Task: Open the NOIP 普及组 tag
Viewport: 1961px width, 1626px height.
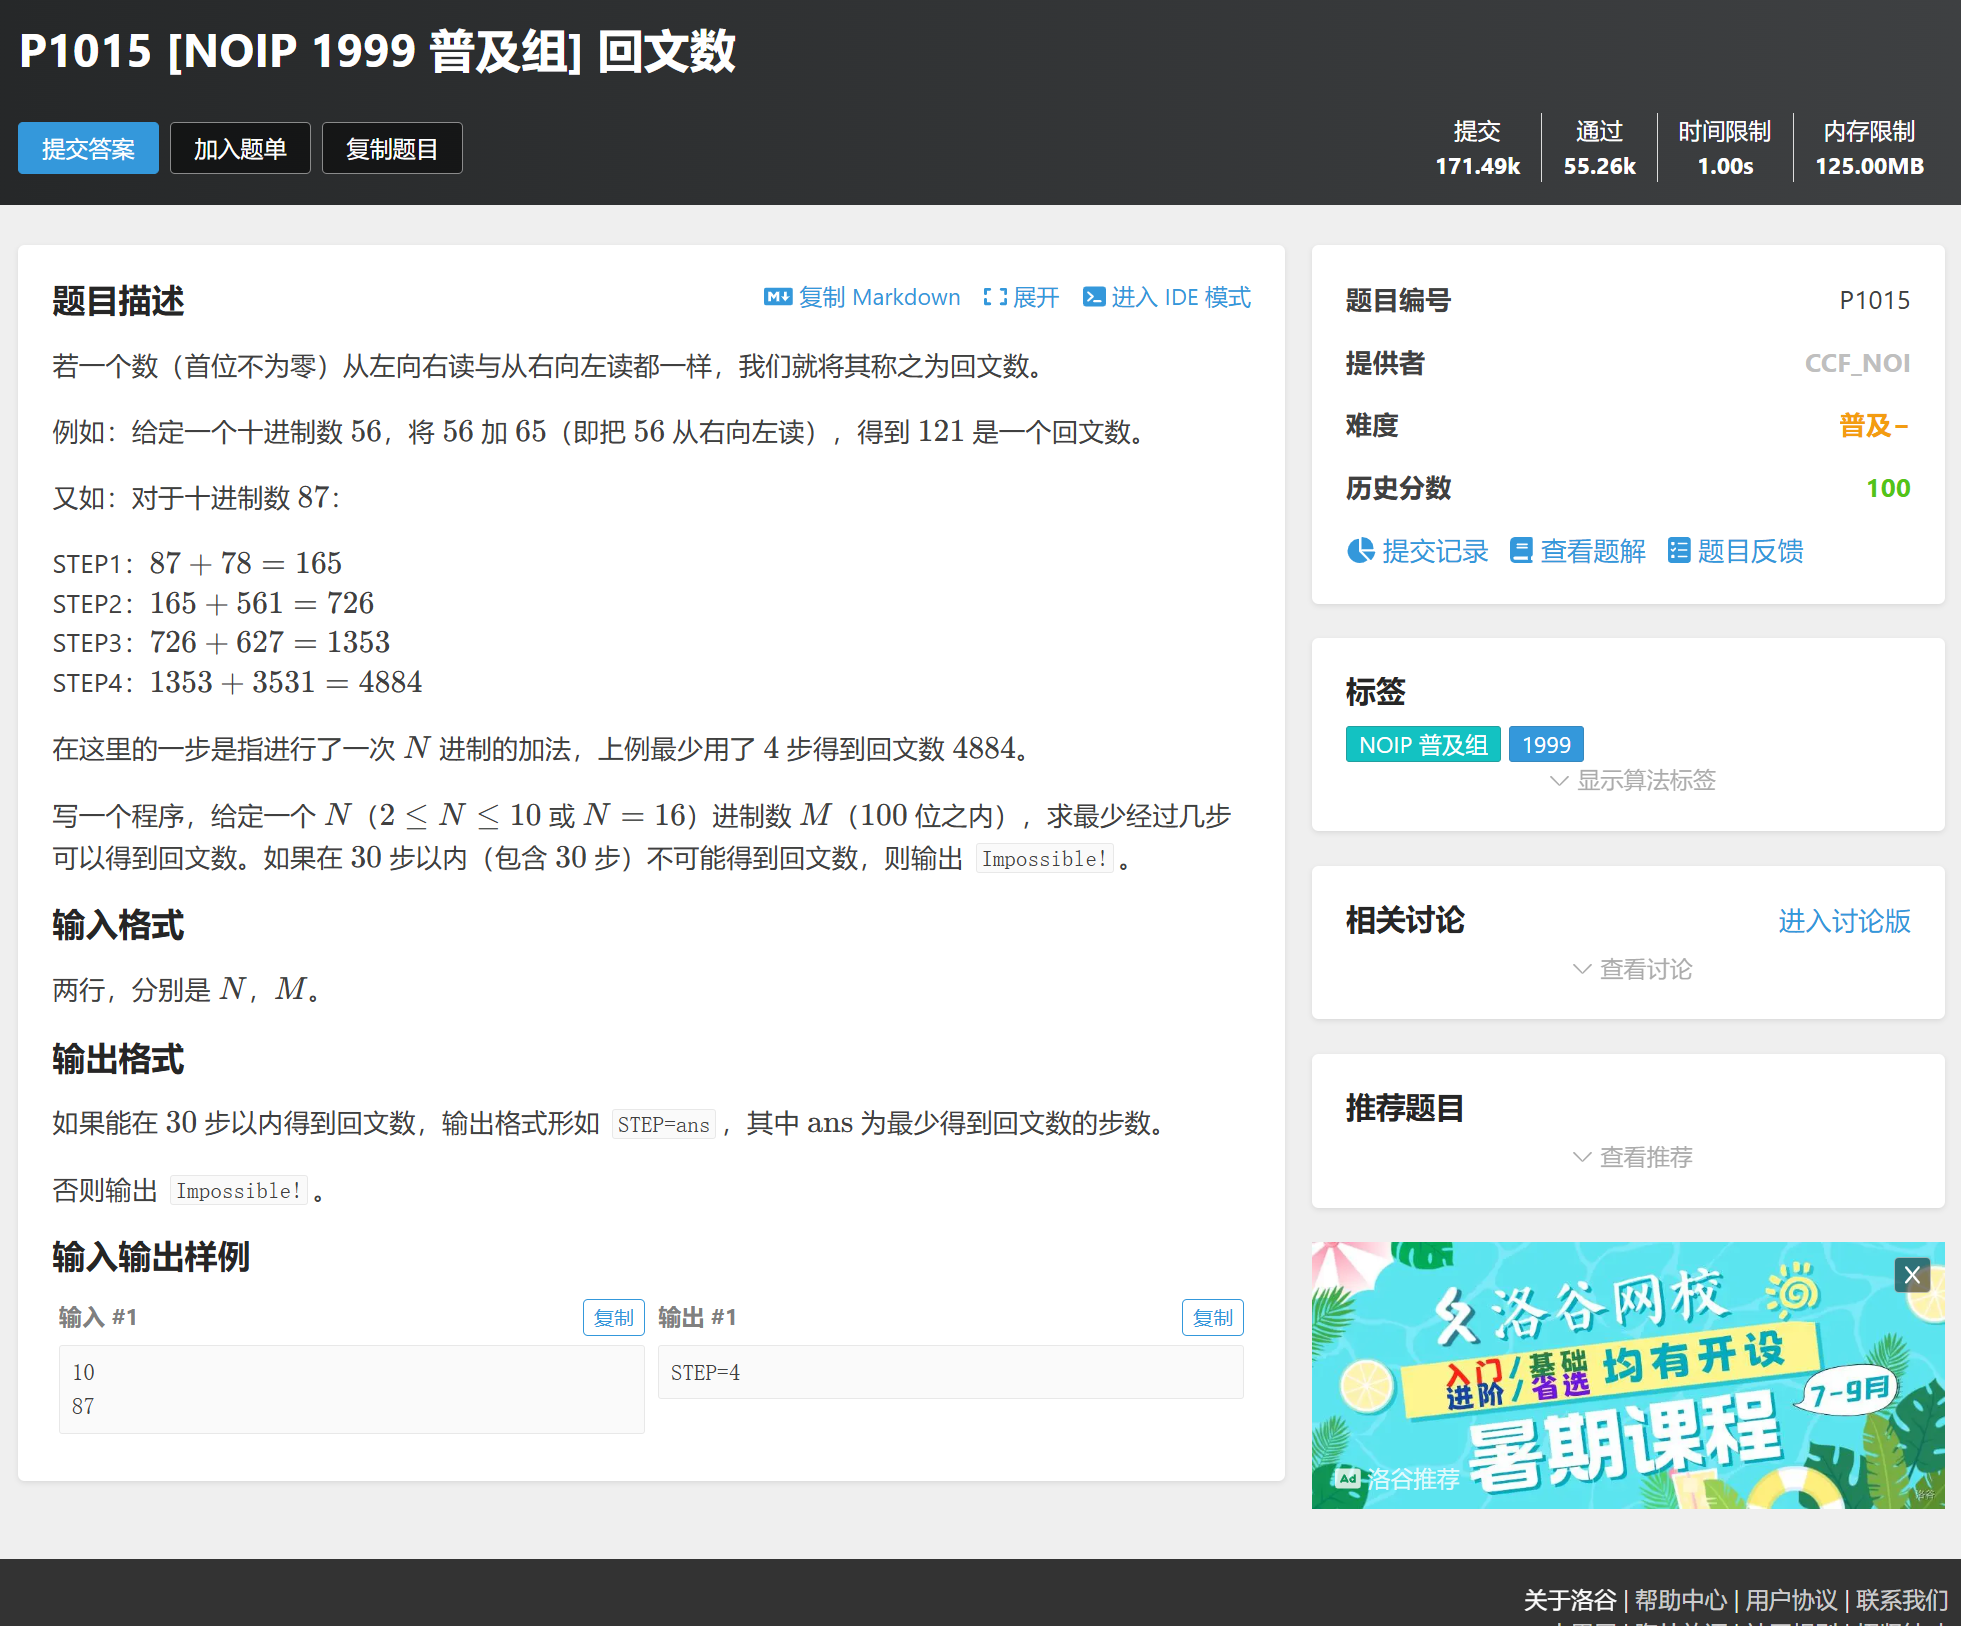Action: point(1422,745)
